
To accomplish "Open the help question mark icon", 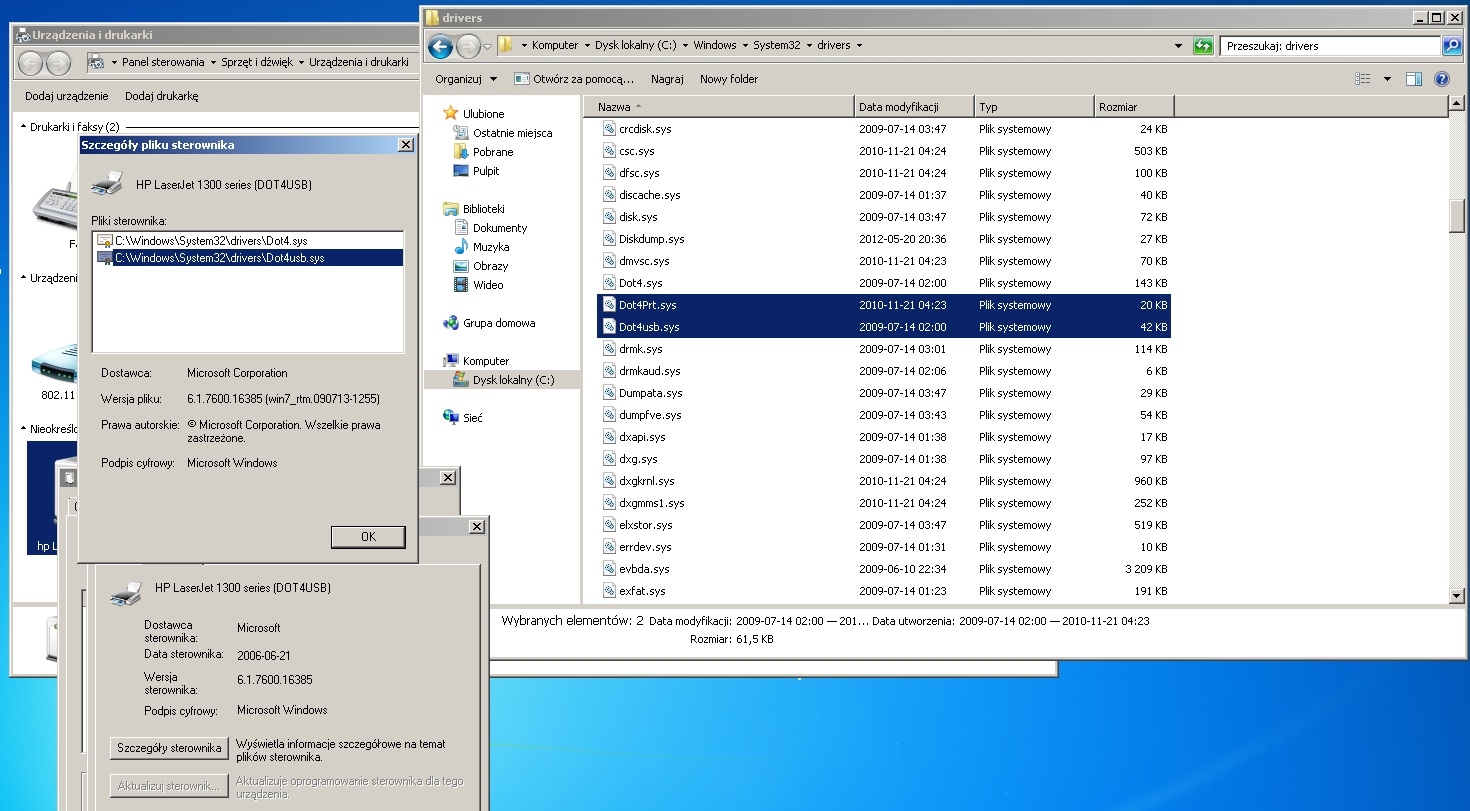I will point(1441,79).
